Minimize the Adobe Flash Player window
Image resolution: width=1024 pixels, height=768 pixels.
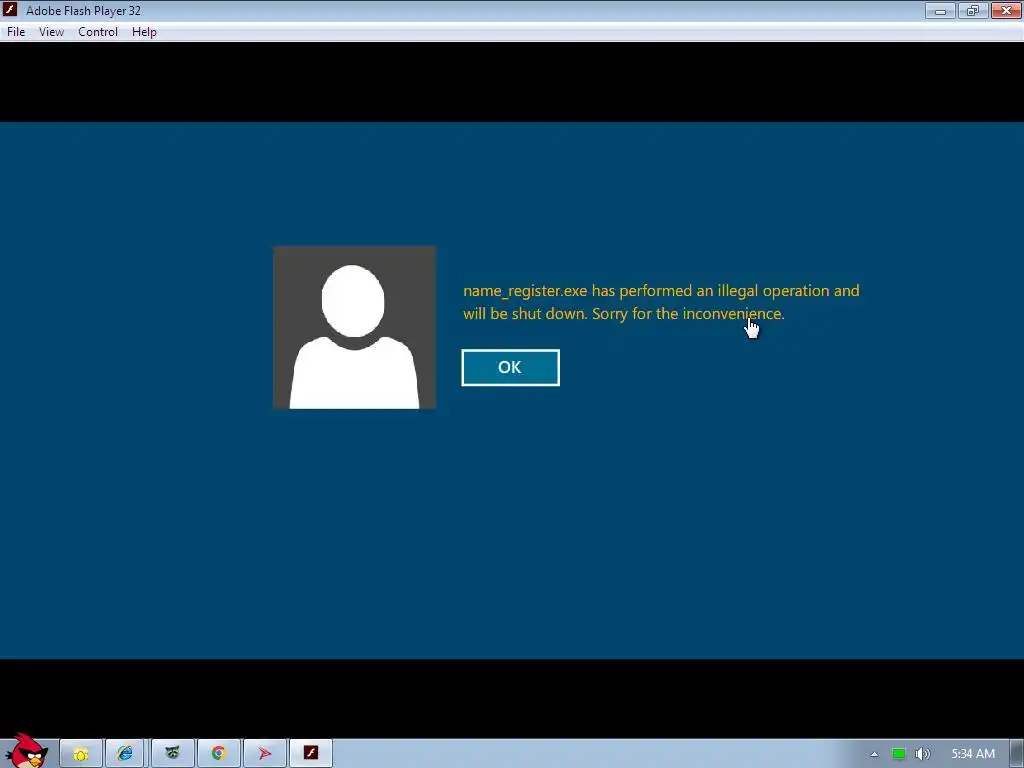point(940,10)
